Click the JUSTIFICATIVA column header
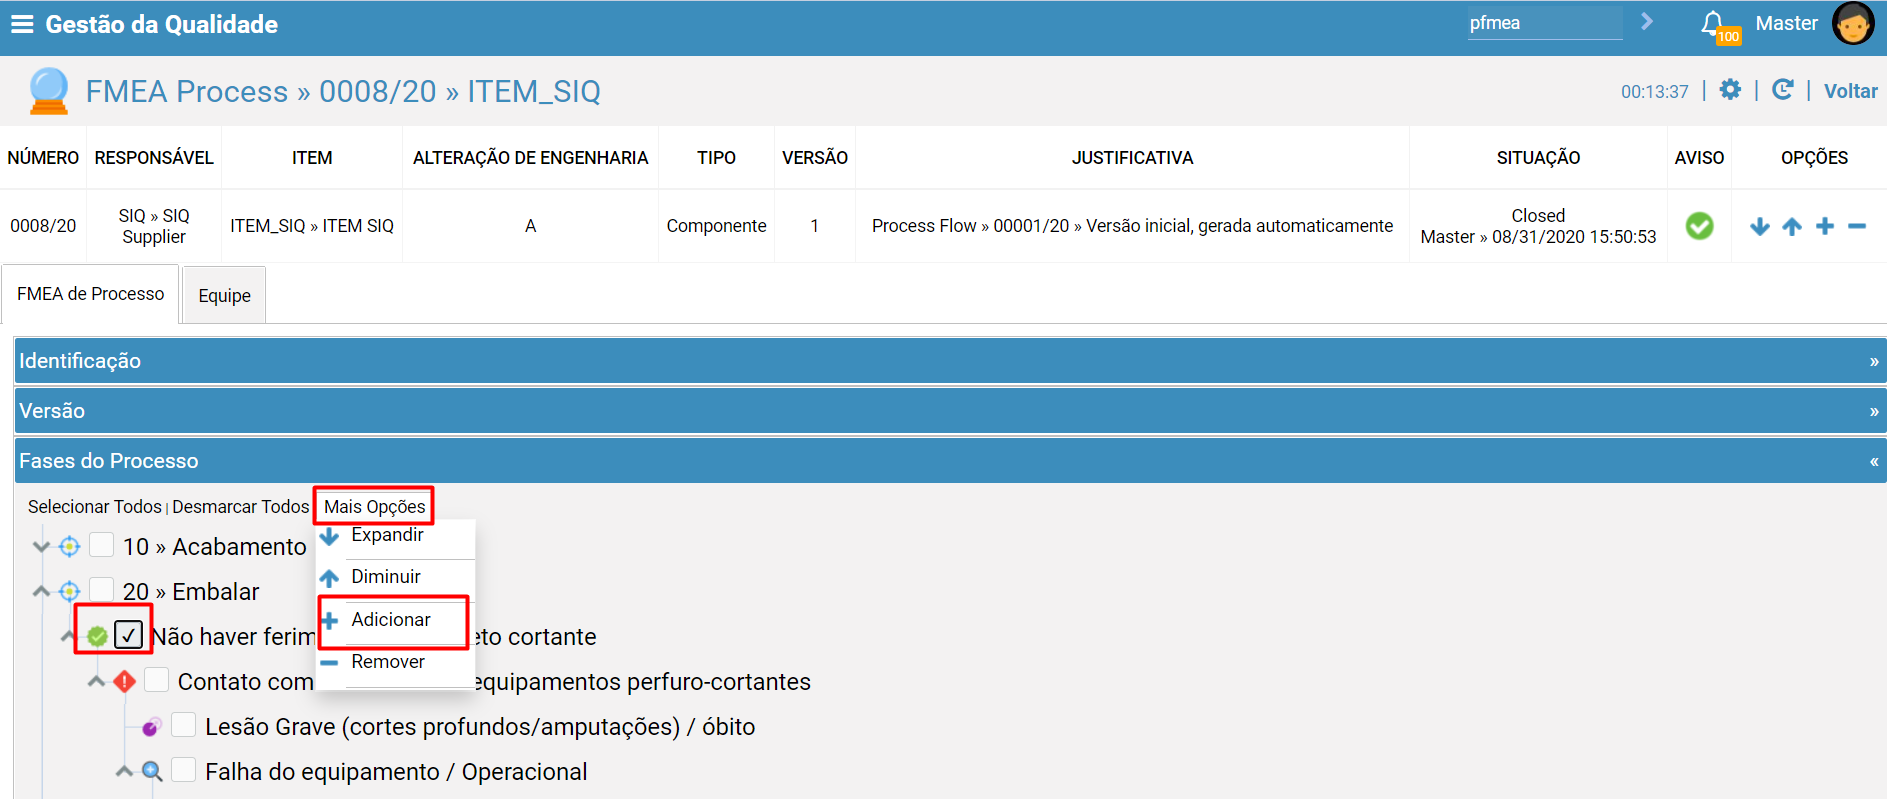This screenshot has width=1887, height=799. 1132,158
